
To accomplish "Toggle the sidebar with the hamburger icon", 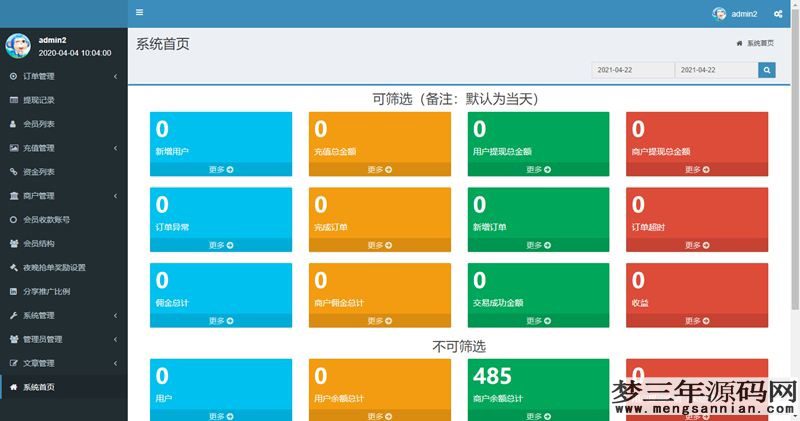I will 139,12.
